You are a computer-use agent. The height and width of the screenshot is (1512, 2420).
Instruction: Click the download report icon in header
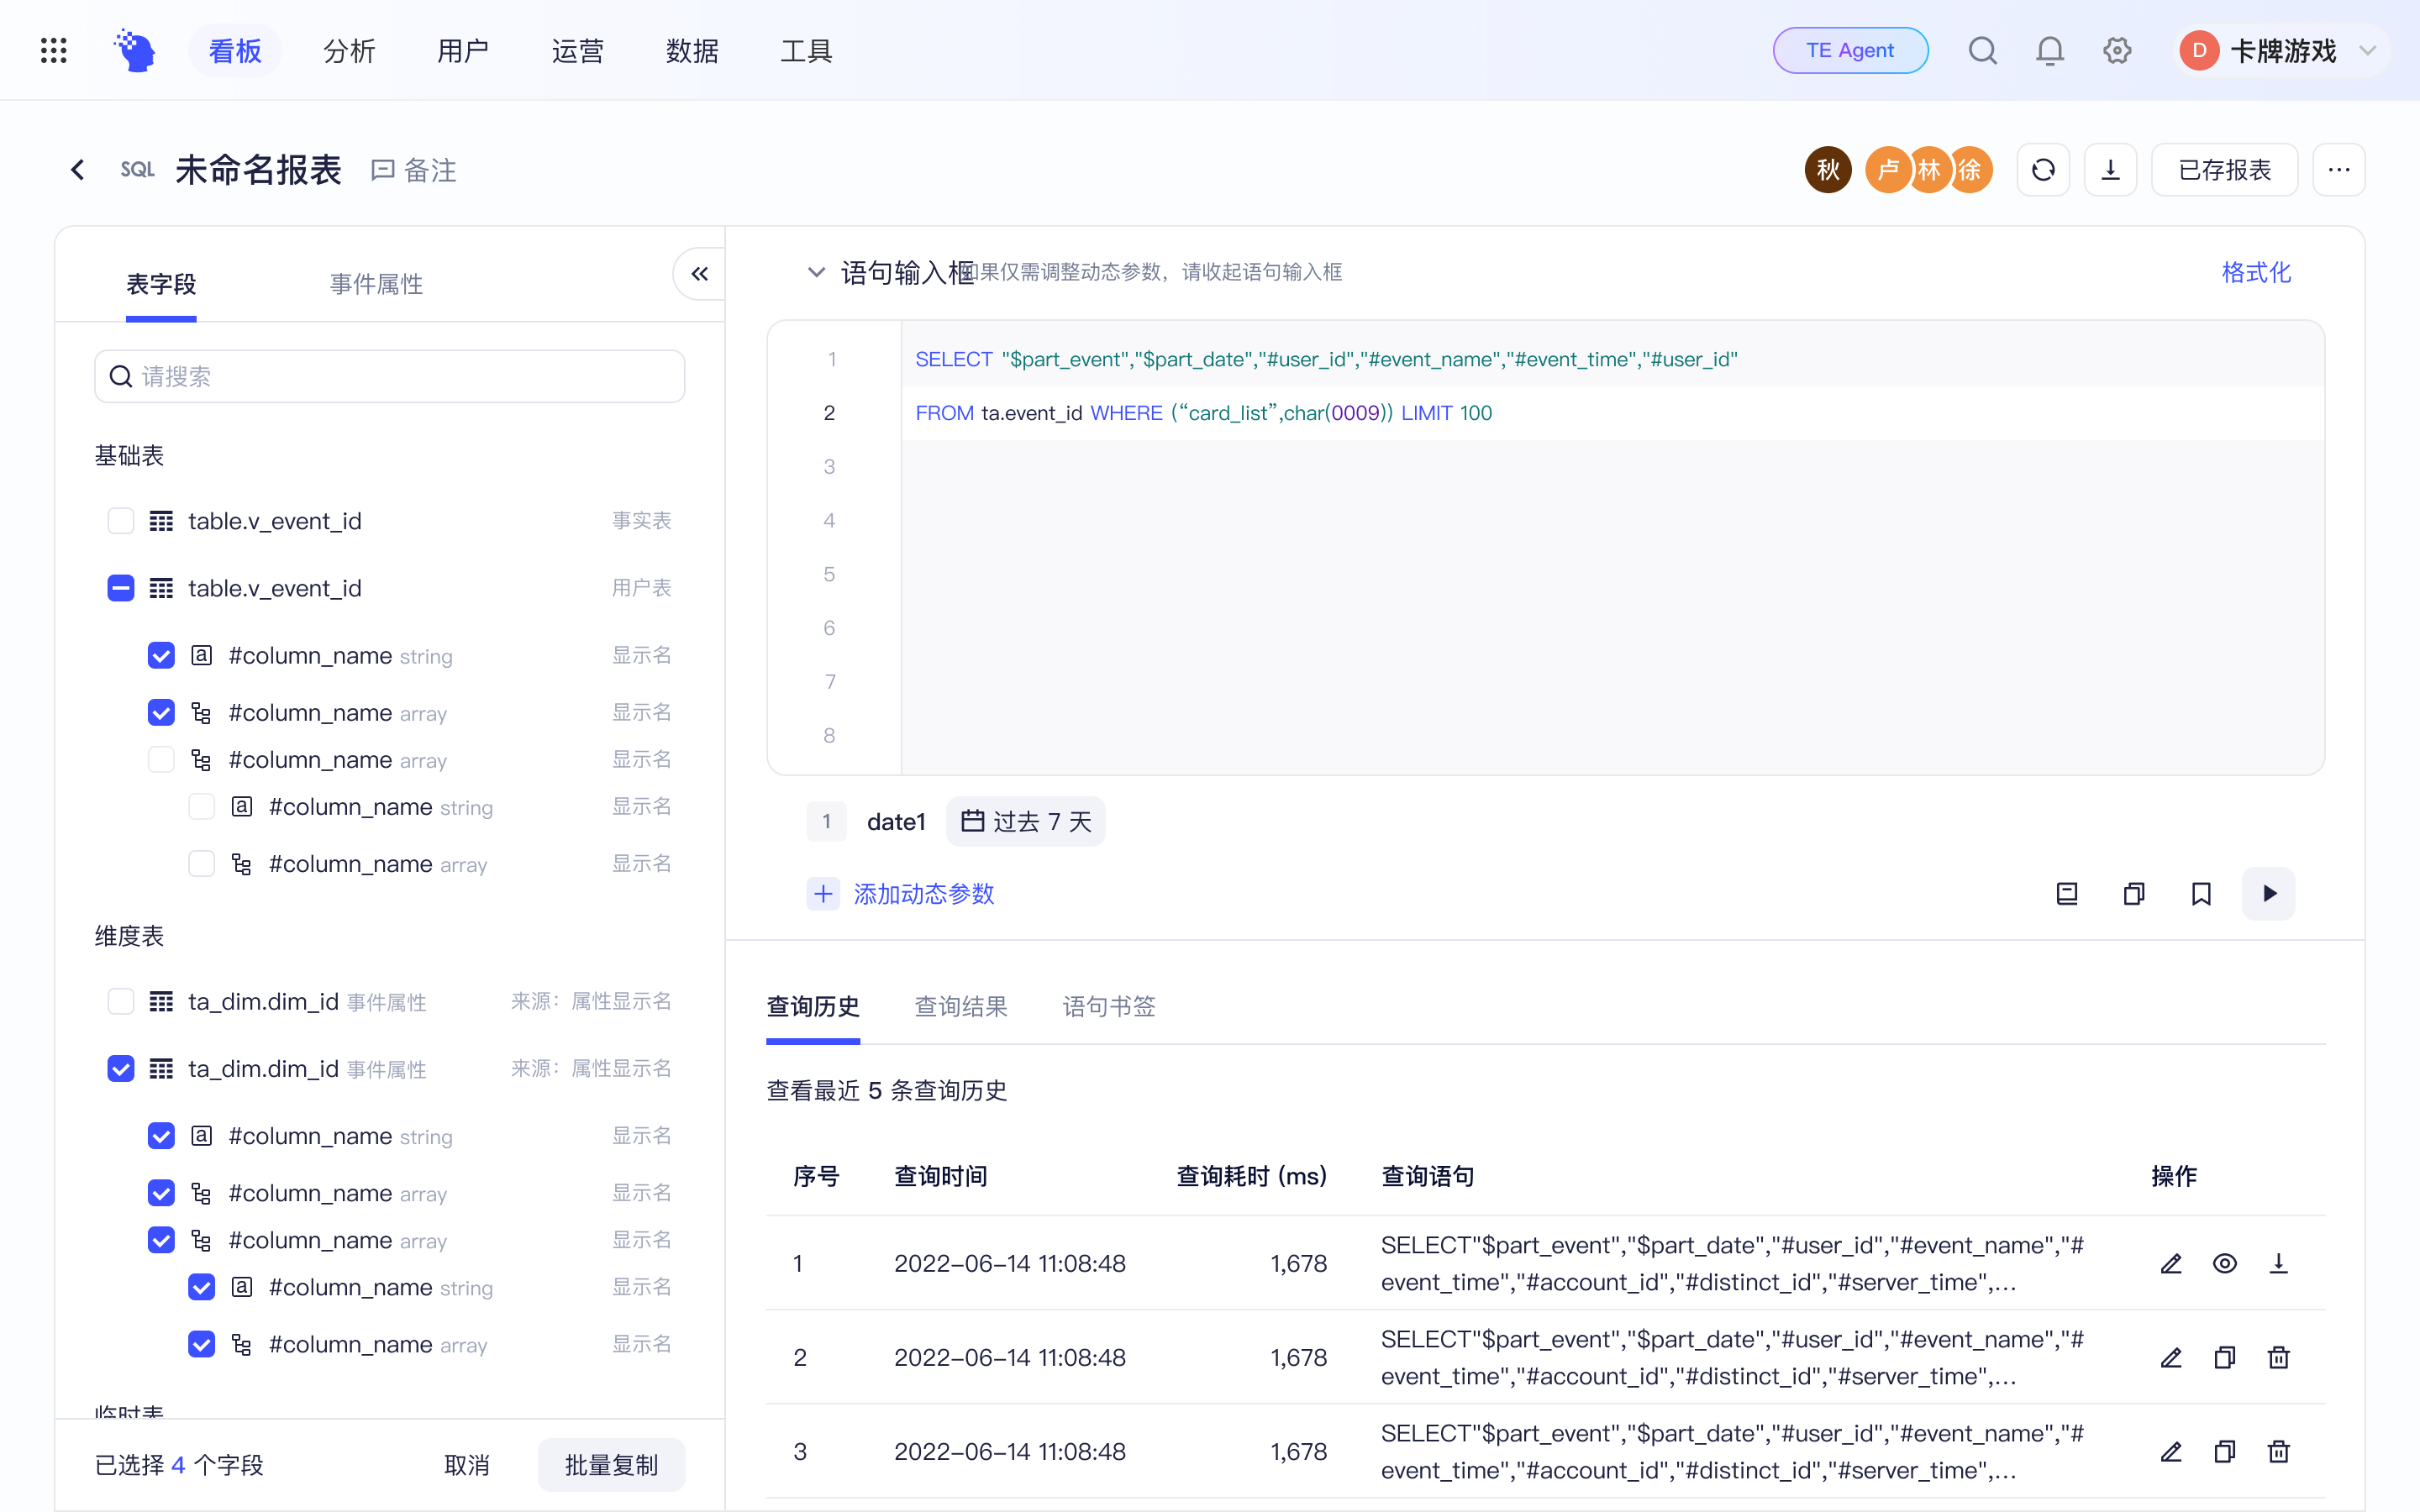tap(2110, 170)
